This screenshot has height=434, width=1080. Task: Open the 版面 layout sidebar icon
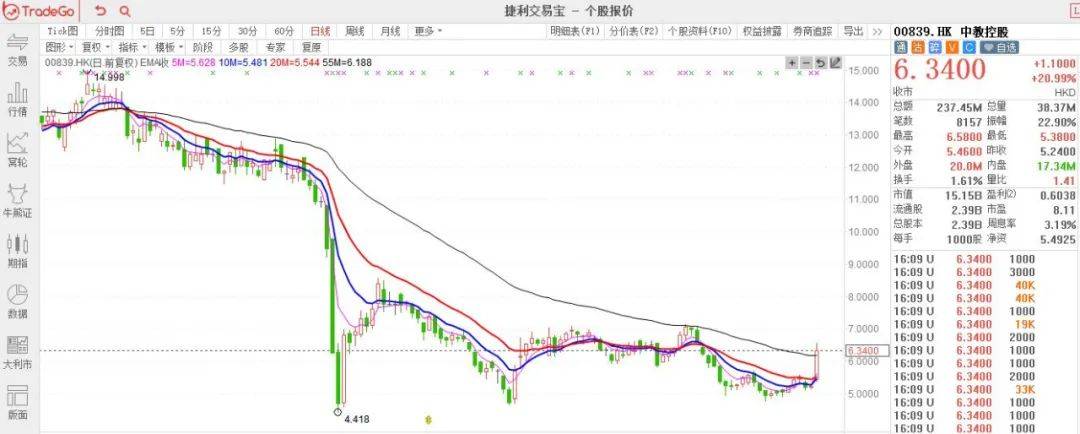pyautogui.click(x=17, y=403)
